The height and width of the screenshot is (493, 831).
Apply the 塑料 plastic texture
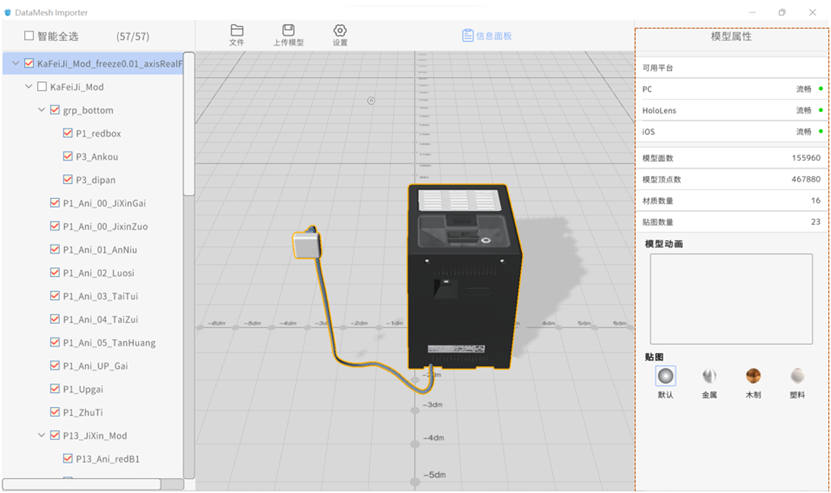[797, 376]
